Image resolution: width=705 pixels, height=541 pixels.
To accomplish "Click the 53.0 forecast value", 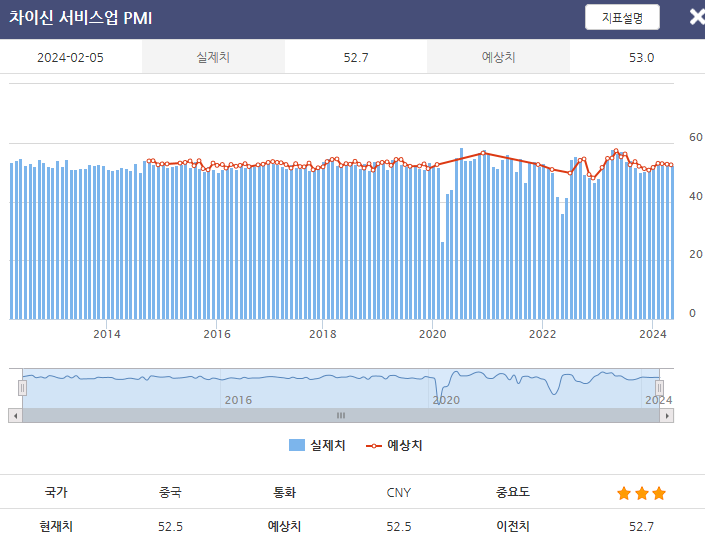I will coord(641,57).
